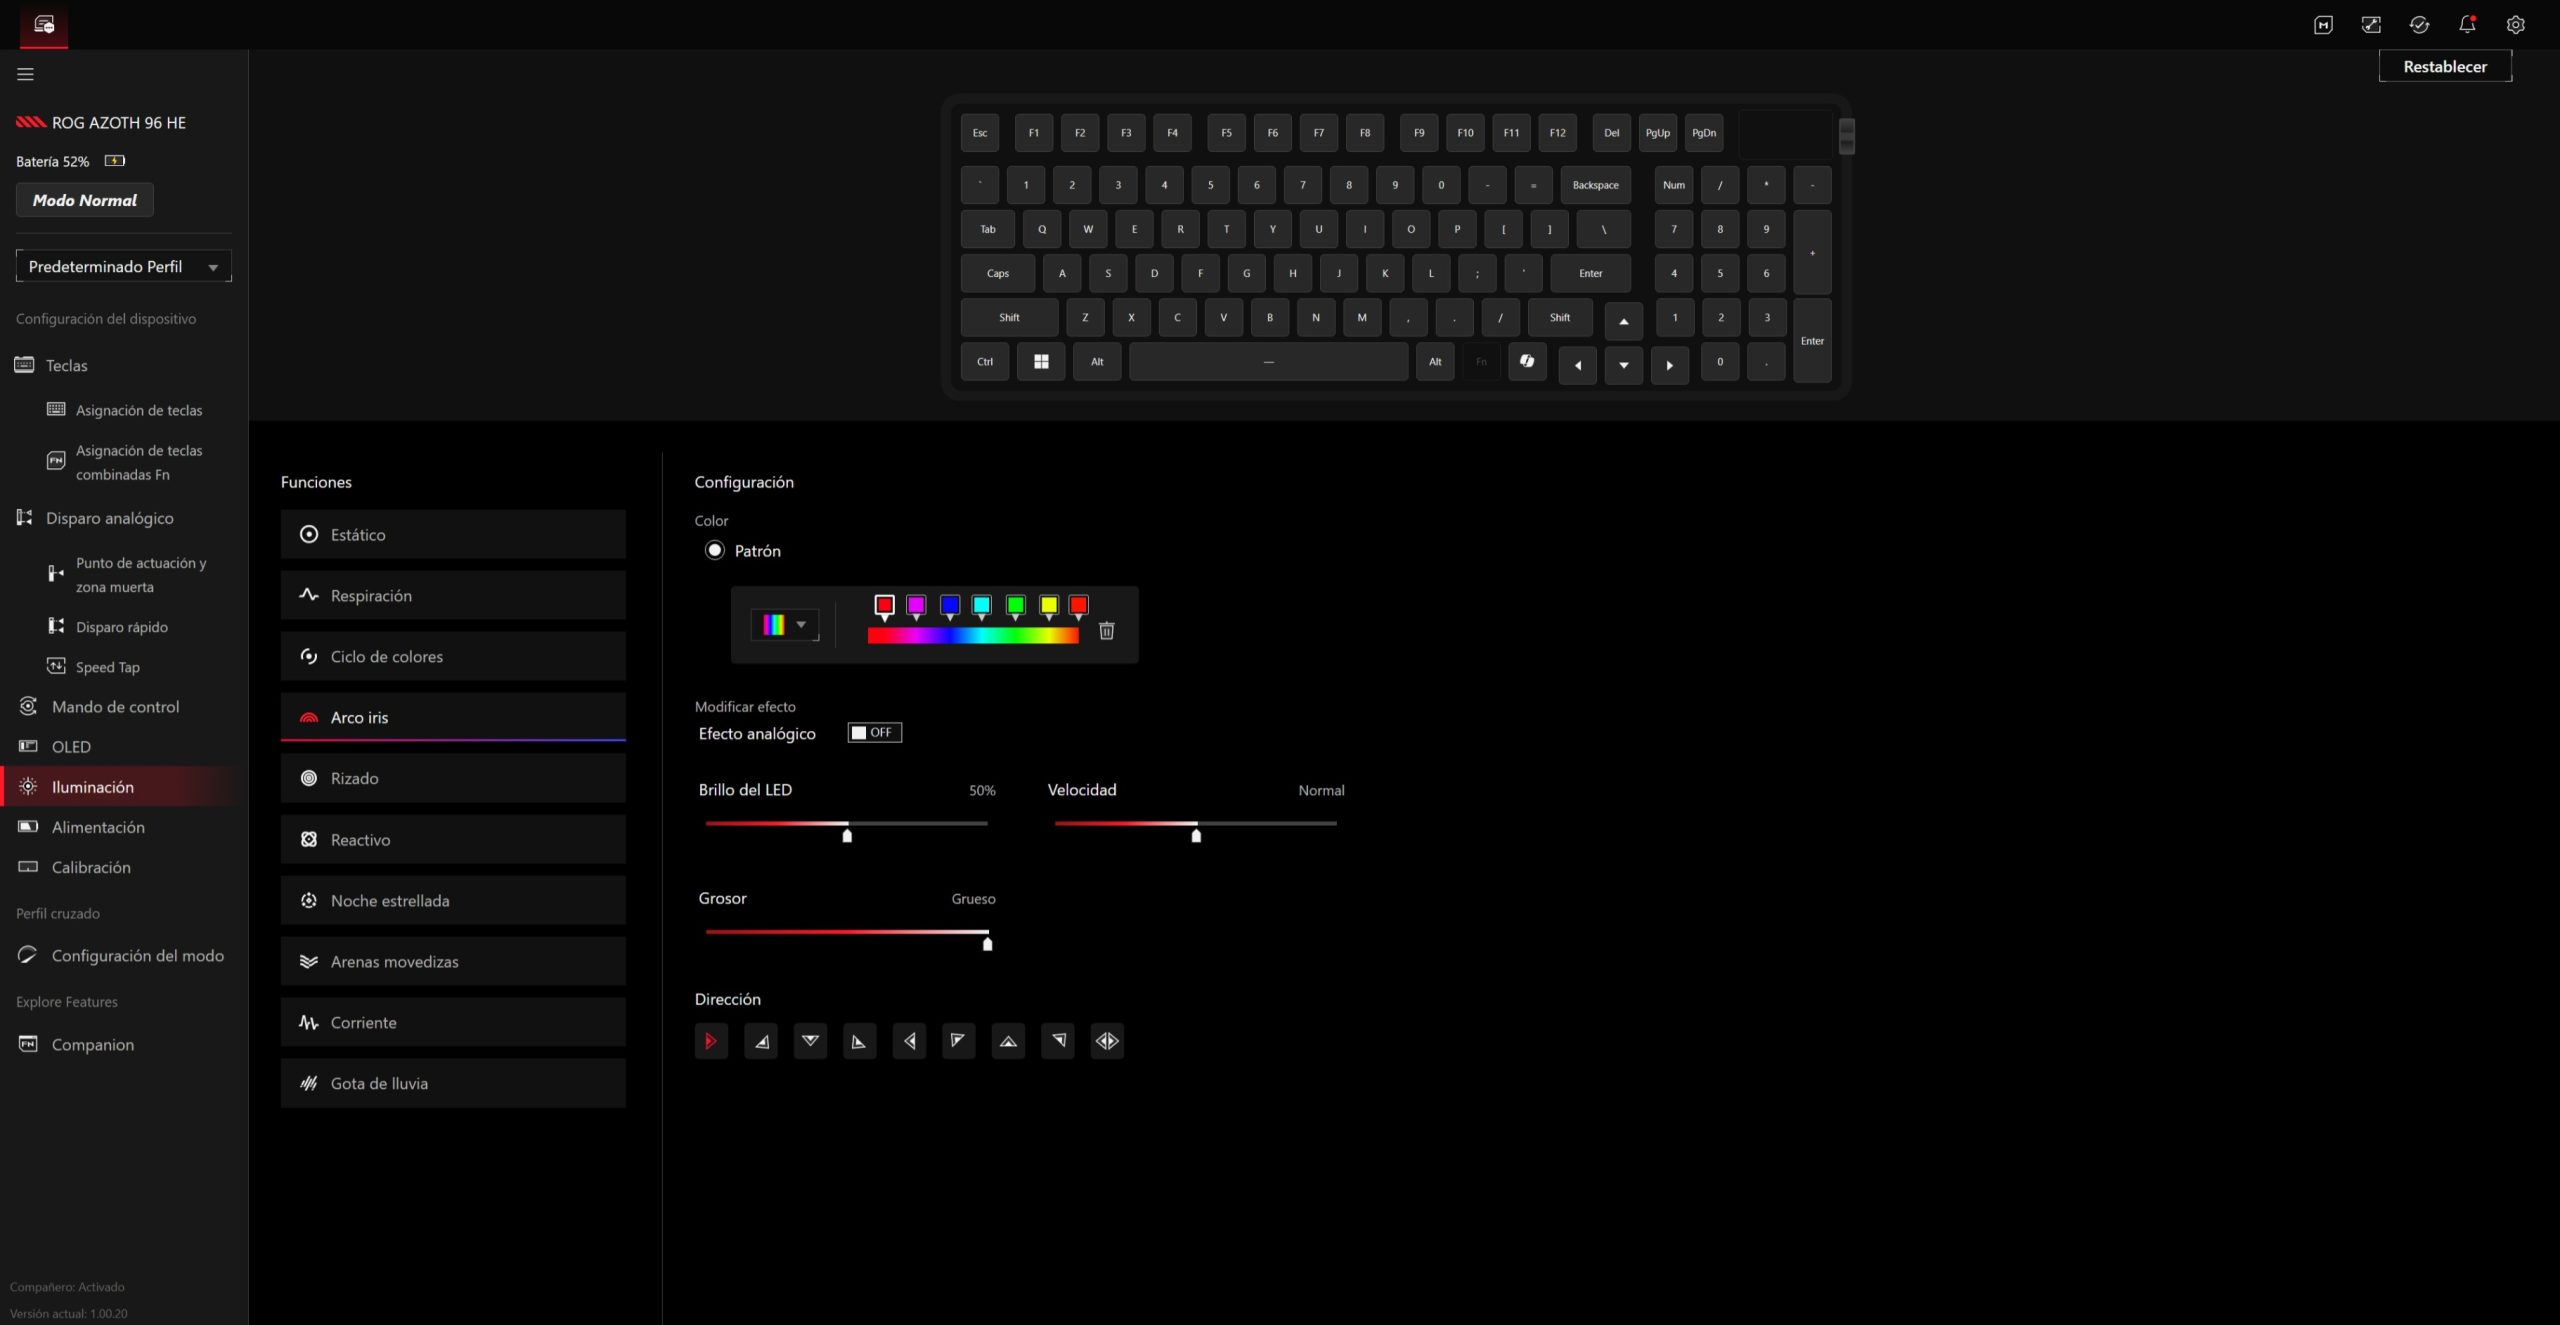Select the left direction arrow icon
The width and height of the screenshot is (2560, 1325).
click(909, 1041)
